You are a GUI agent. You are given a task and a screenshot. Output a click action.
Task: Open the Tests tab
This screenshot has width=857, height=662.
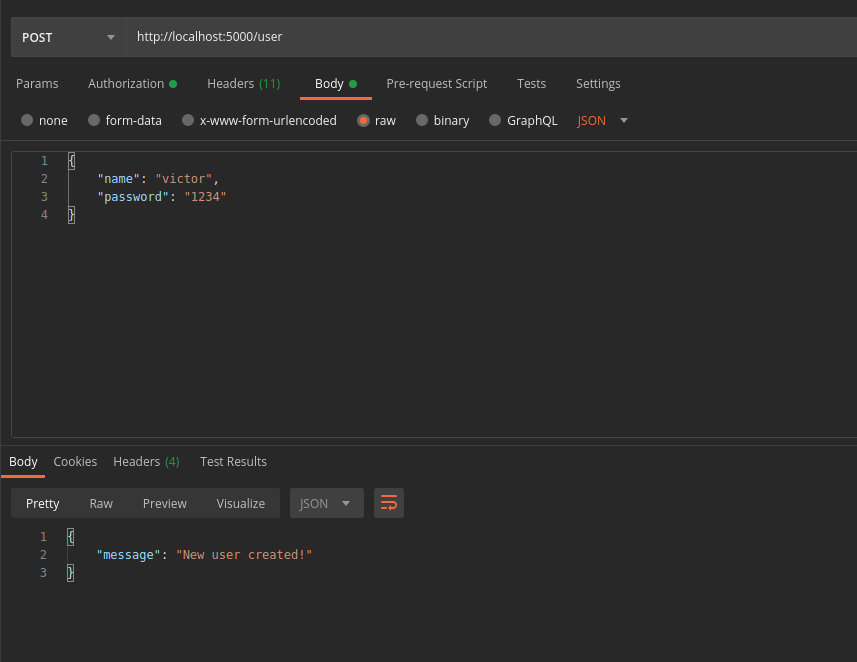(531, 84)
